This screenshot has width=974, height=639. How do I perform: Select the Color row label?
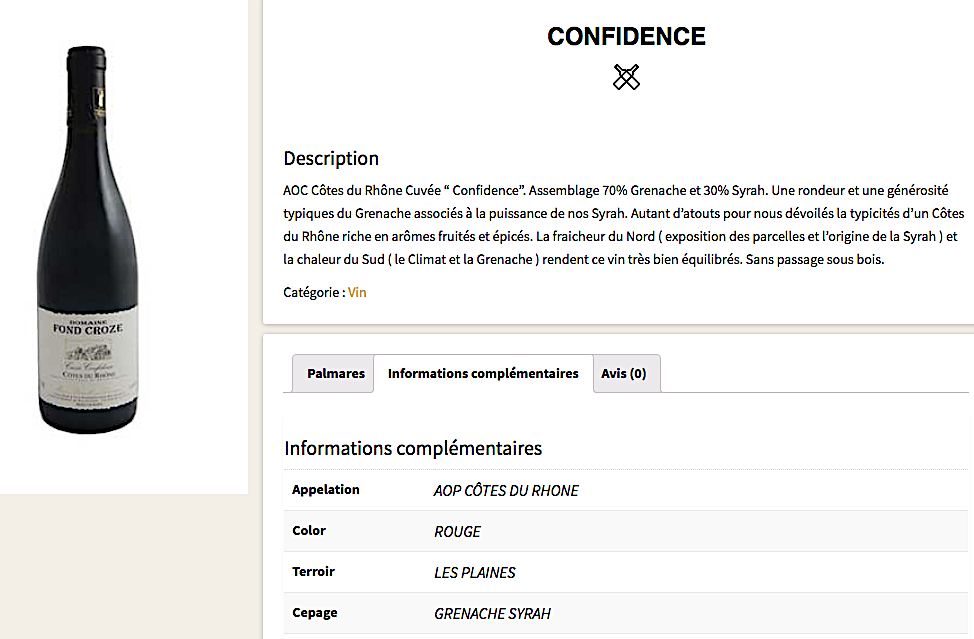coord(309,531)
